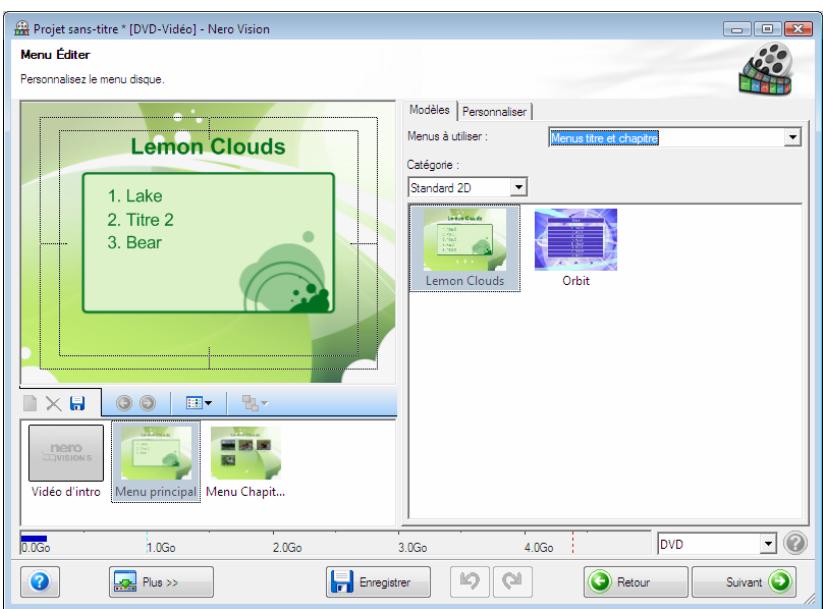
Task: Minimize the Nero Vision window
Action: (737, 28)
